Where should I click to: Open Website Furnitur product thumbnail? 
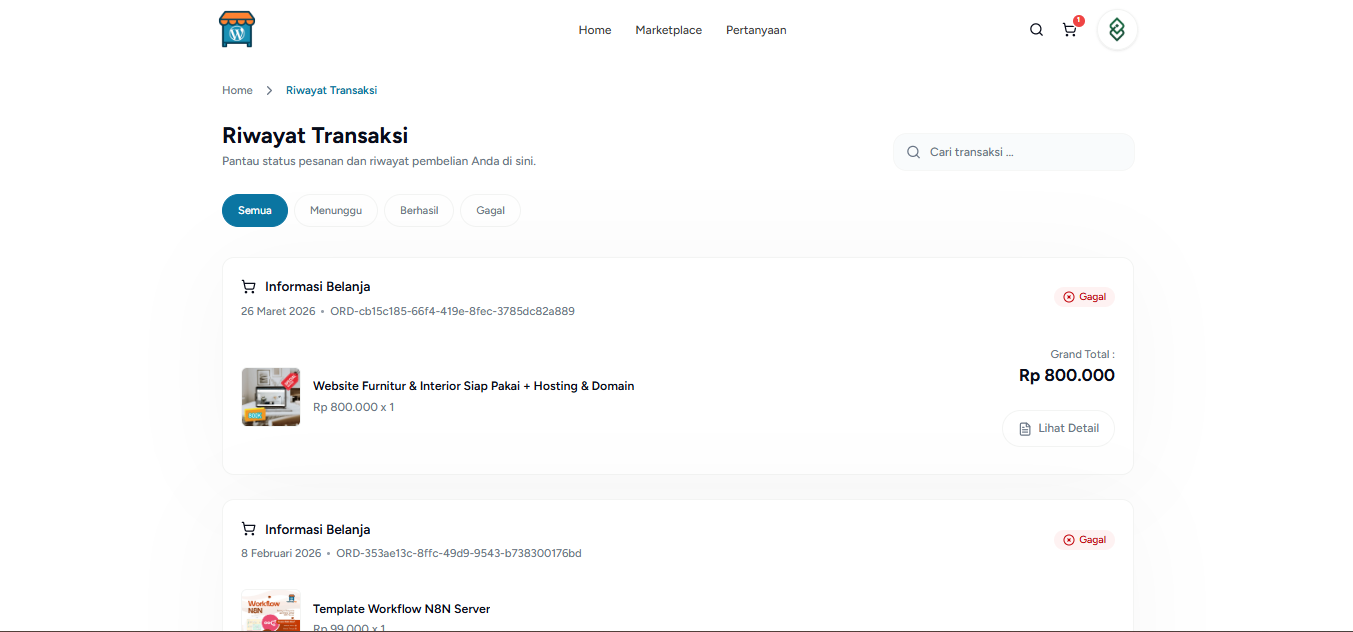click(x=271, y=397)
